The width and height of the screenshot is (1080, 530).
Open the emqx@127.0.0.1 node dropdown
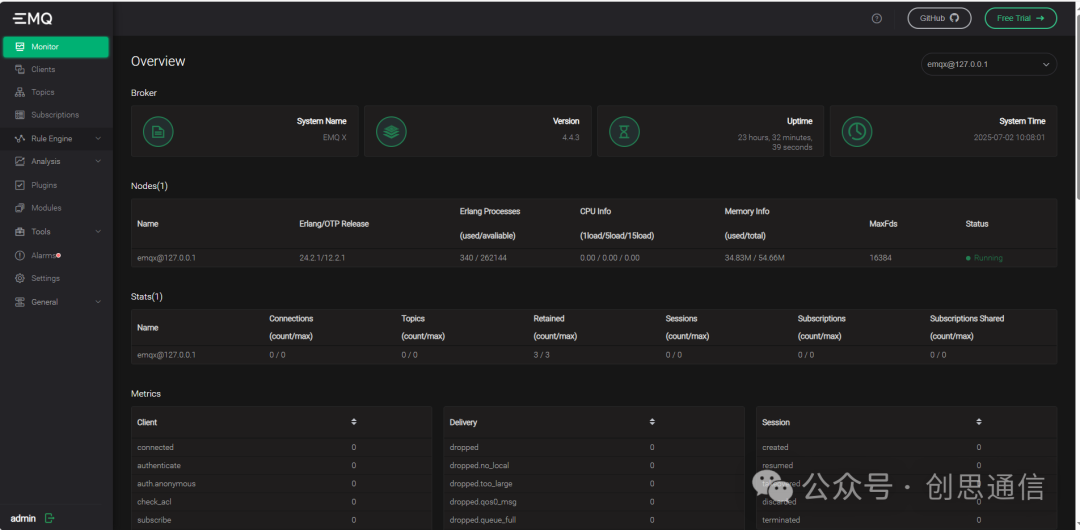click(x=988, y=64)
